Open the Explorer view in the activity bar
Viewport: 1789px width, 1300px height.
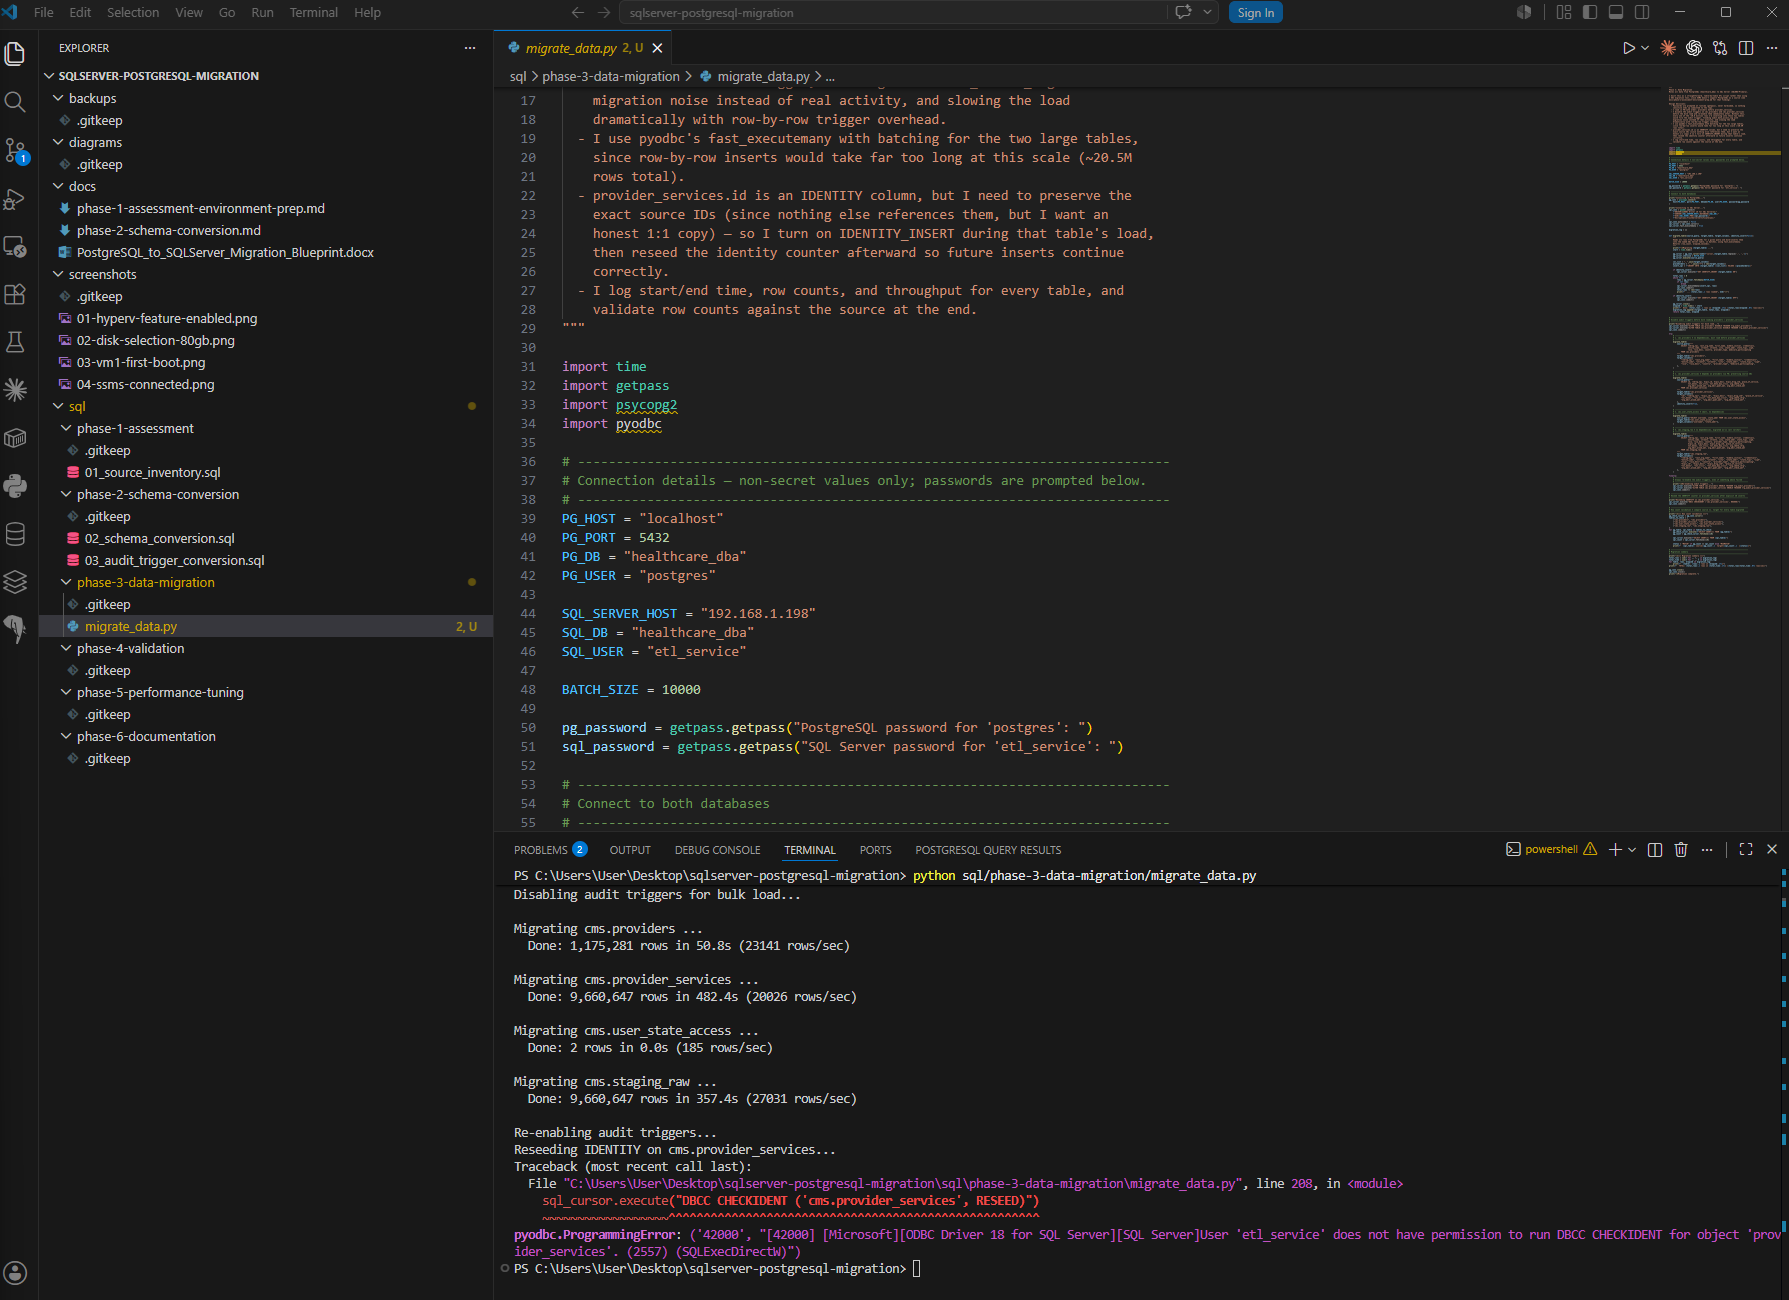point(15,53)
